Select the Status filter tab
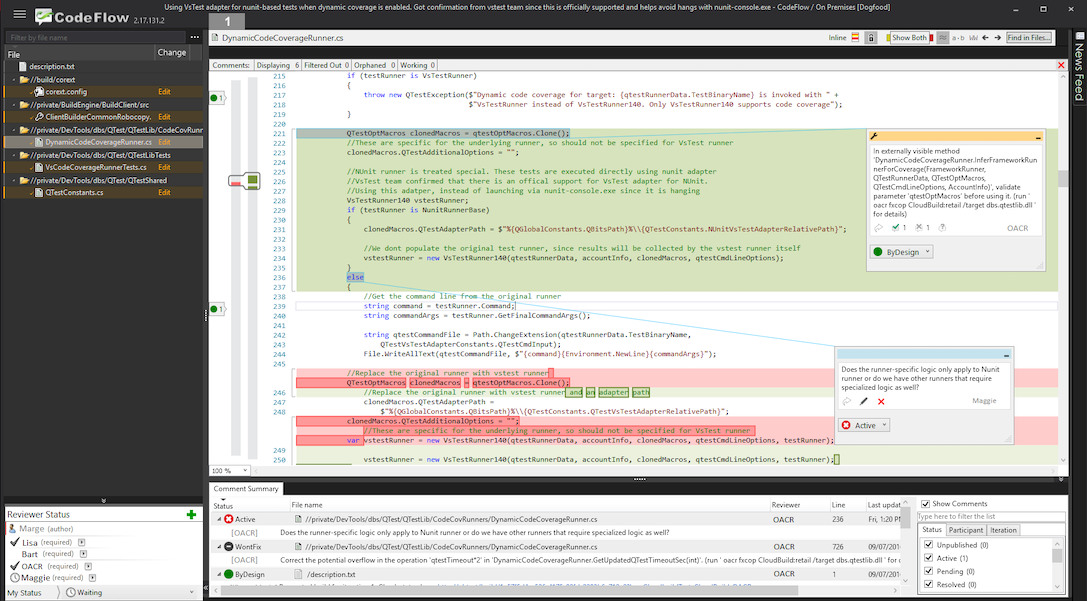The image size is (1087, 601). point(932,530)
